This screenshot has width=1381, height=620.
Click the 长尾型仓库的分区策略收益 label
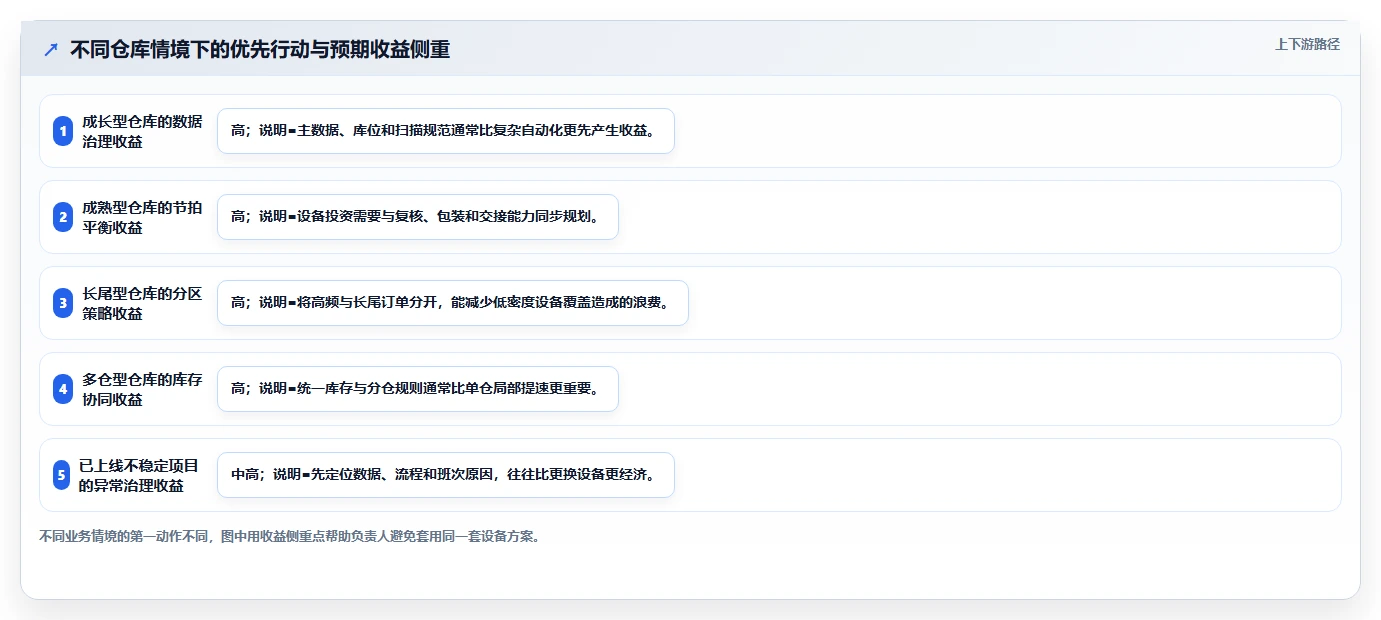click(x=142, y=303)
